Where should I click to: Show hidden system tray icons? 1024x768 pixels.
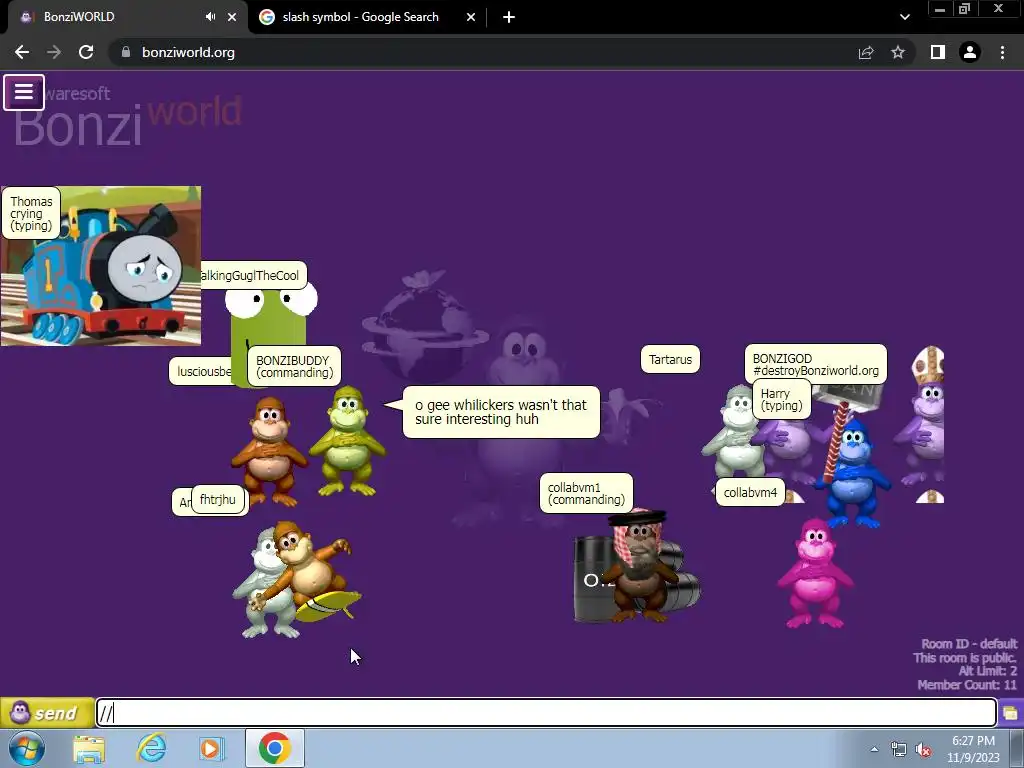click(874, 749)
